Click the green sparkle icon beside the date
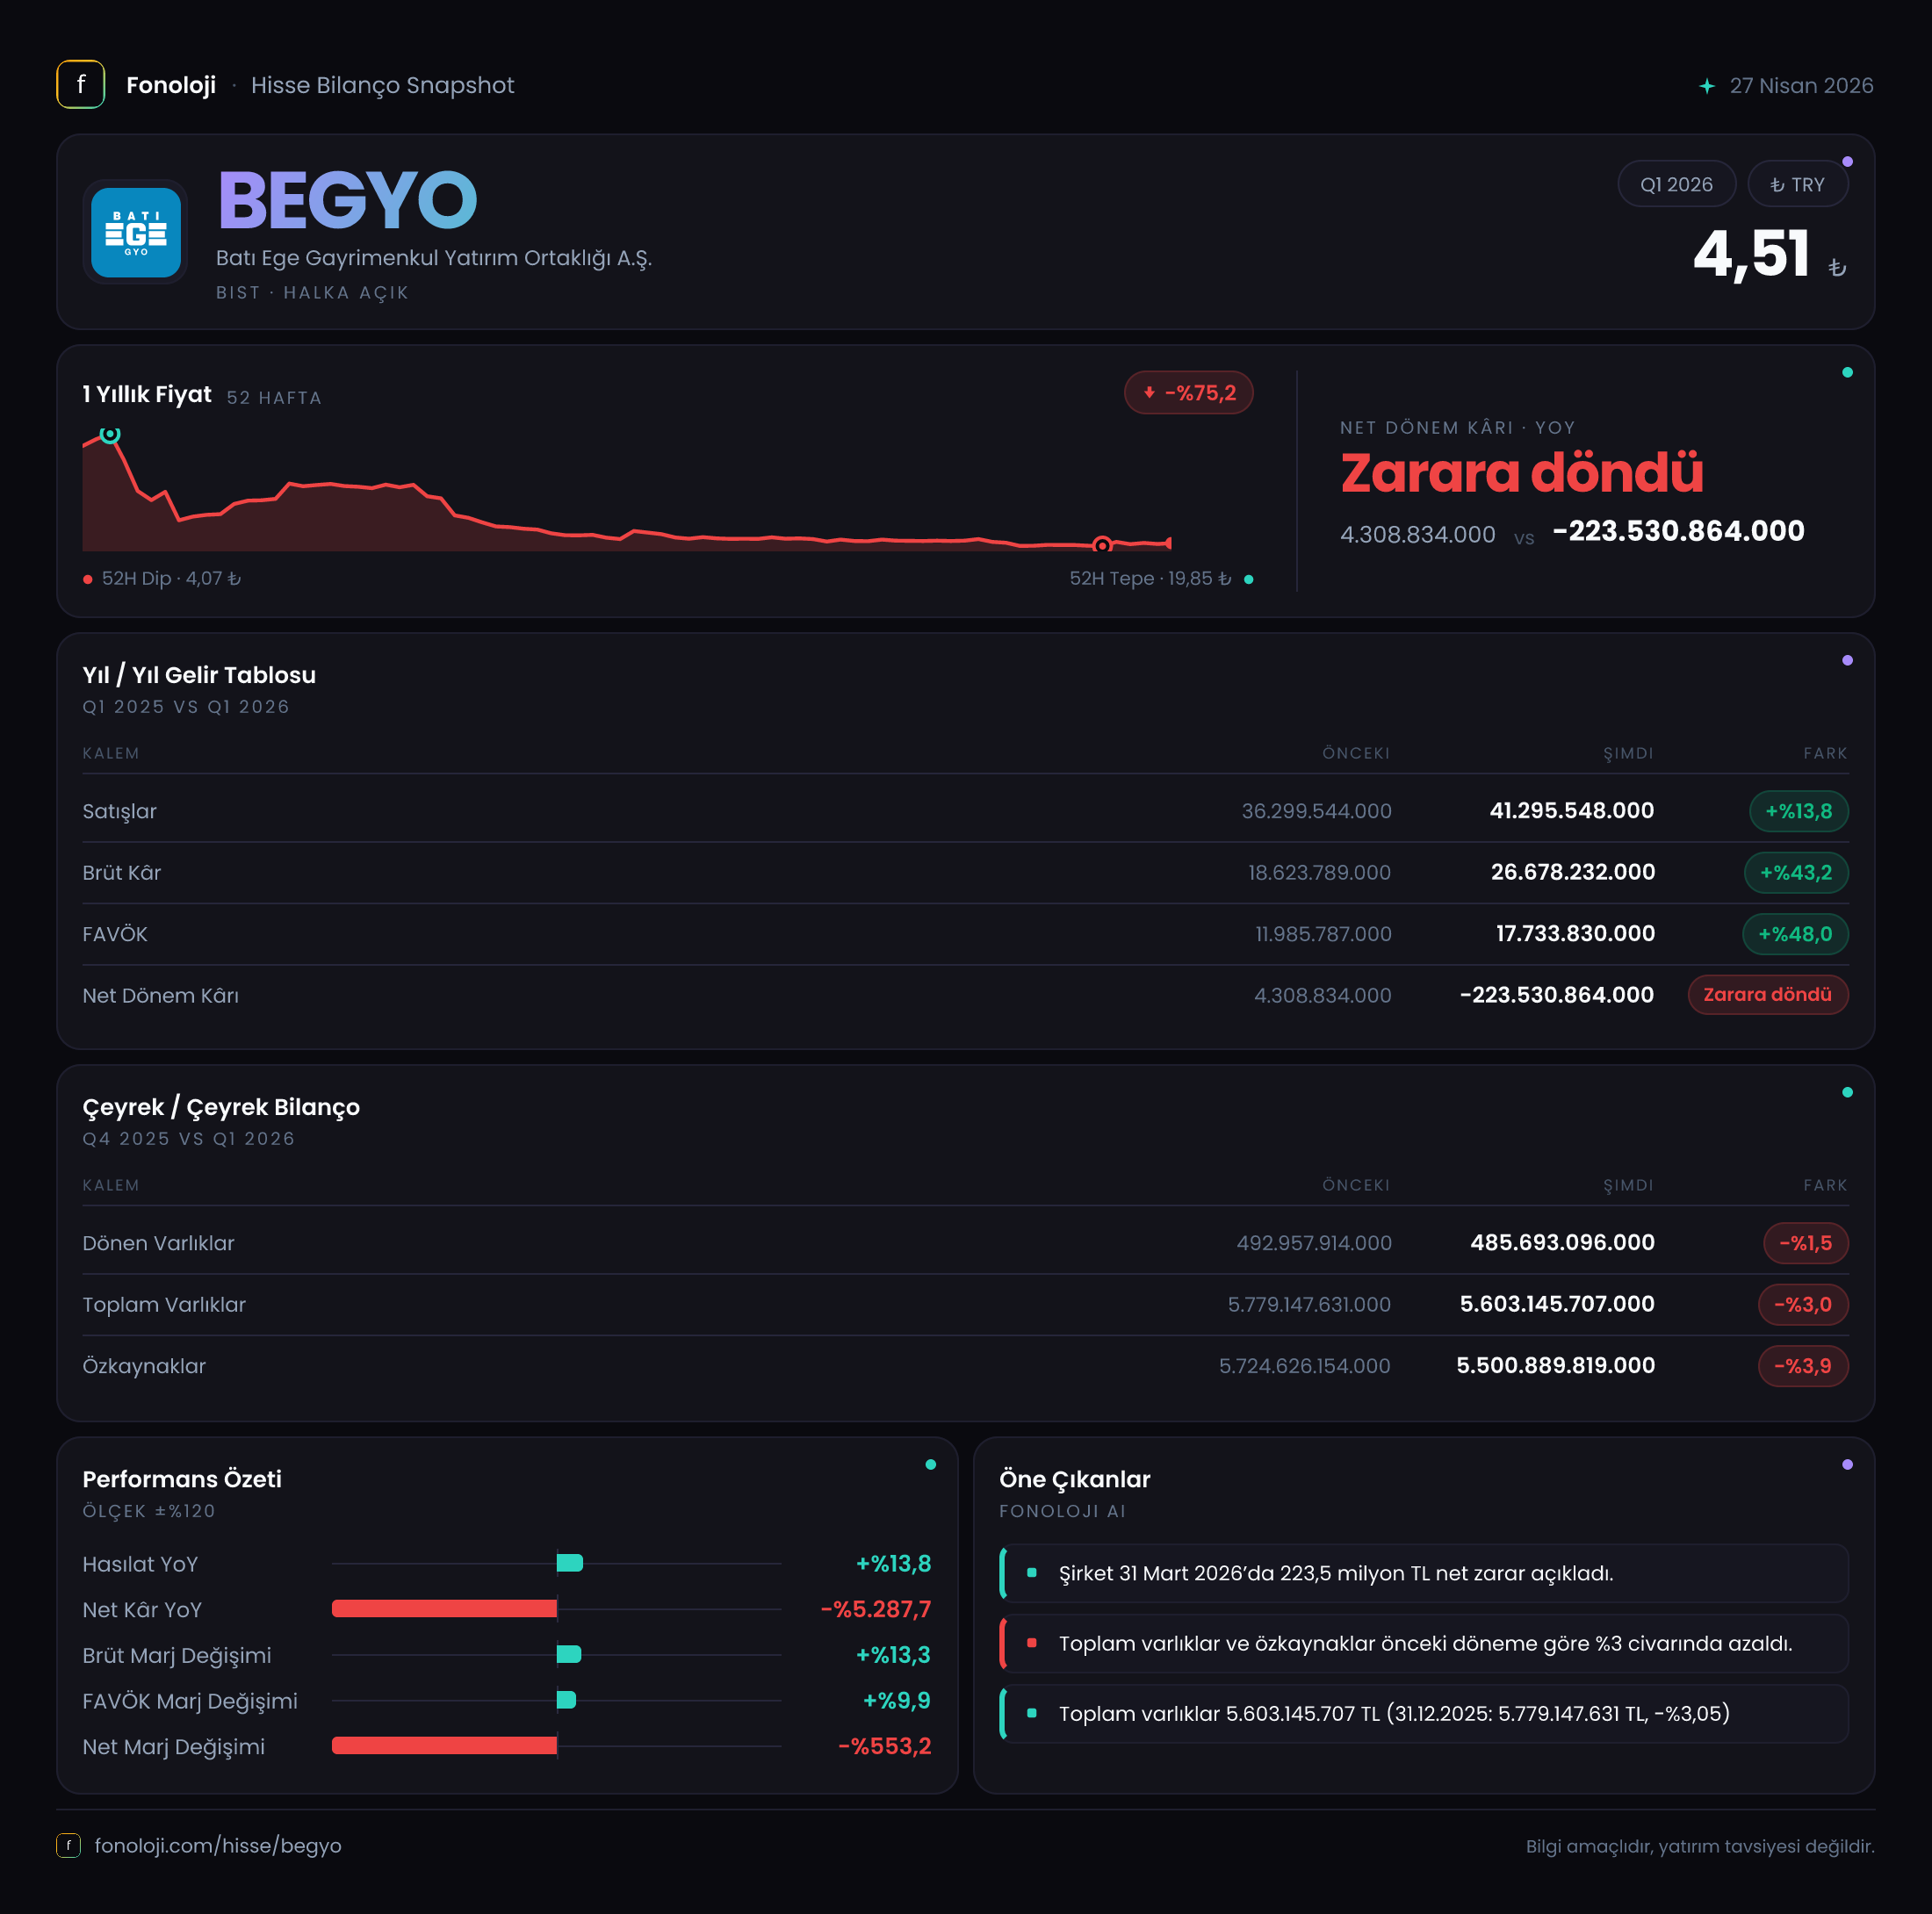 point(1707,86)
